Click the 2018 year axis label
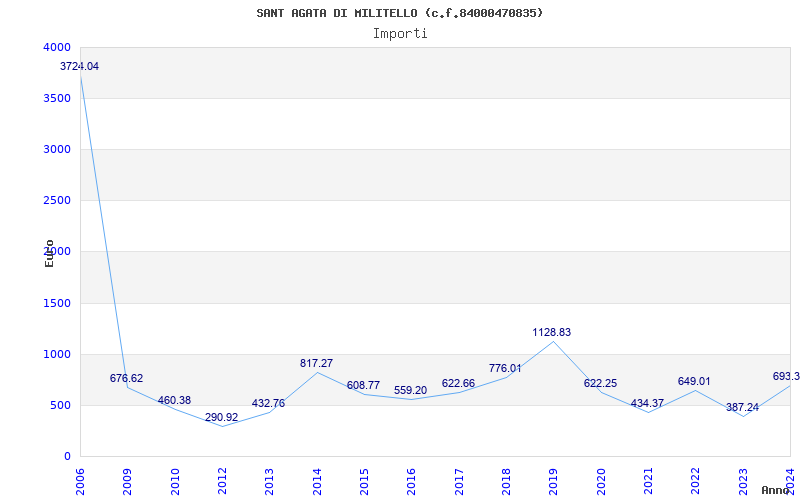Image resolution: width=800 pixels, height=500 pixels. tap(506, 482)
